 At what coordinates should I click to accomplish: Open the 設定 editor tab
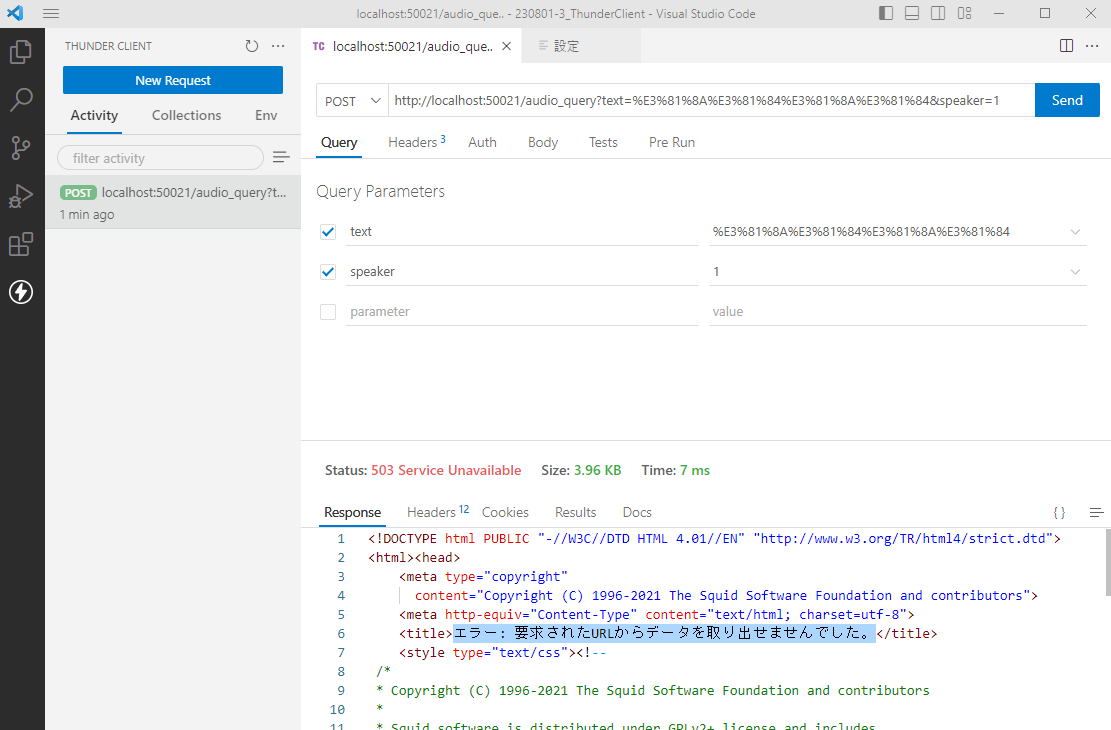(x=581, y=46)
